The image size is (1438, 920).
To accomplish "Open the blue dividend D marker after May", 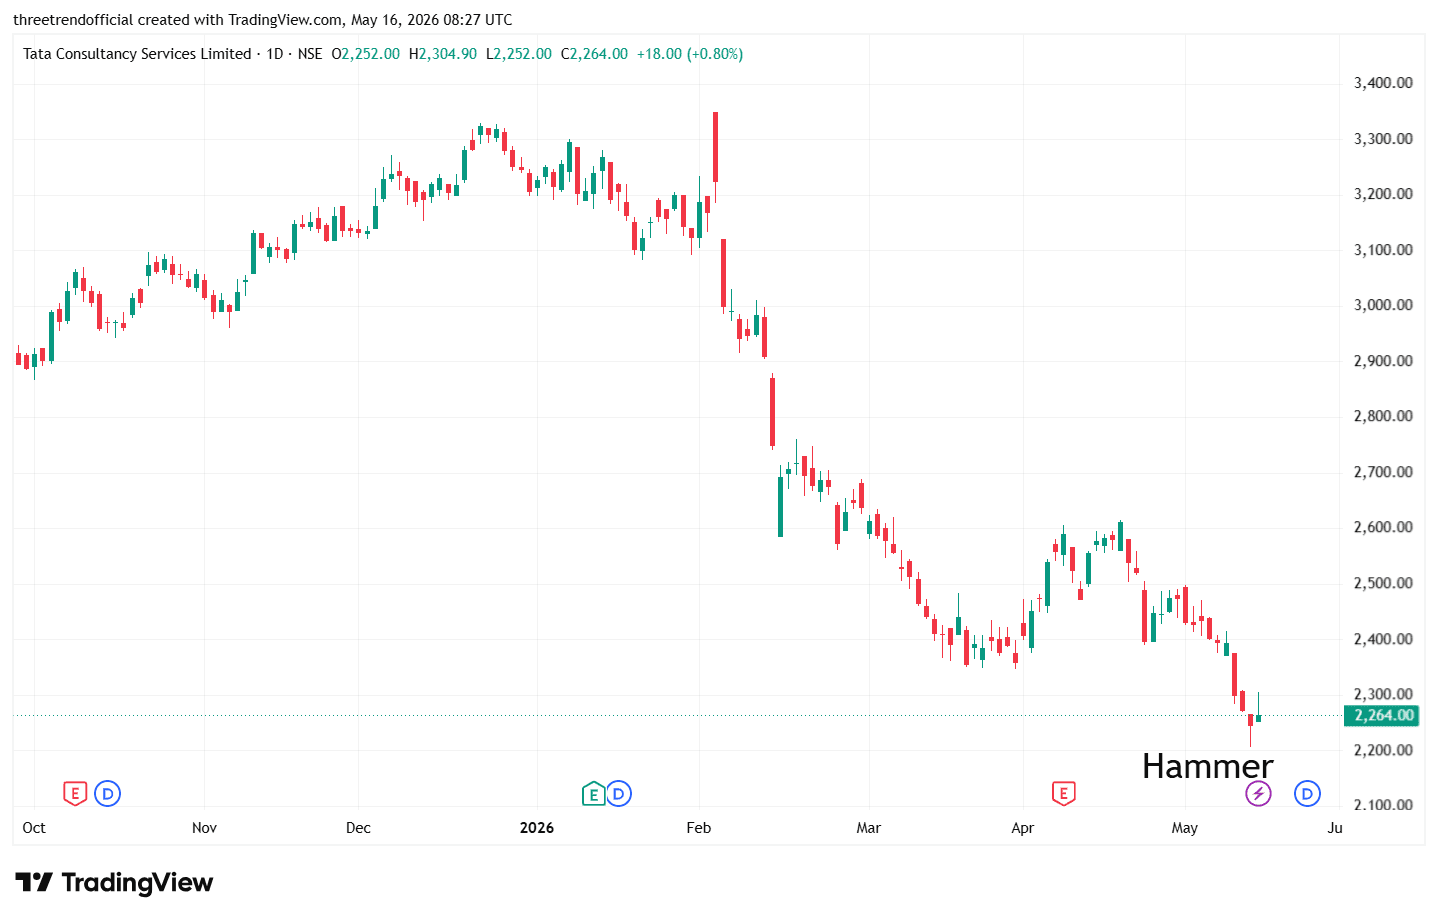I will (1307, 794).
